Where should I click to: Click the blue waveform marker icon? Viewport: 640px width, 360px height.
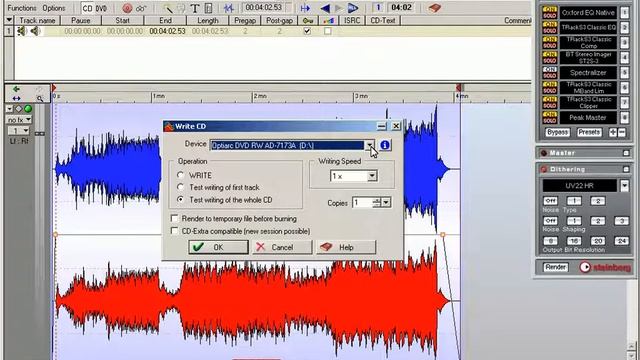click(229, 8)
